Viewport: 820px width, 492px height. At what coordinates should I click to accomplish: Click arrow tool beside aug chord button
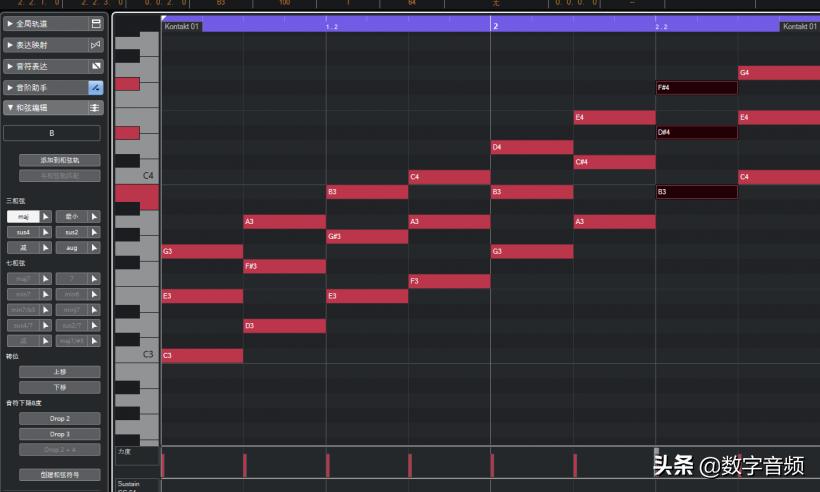pos(94,248)
